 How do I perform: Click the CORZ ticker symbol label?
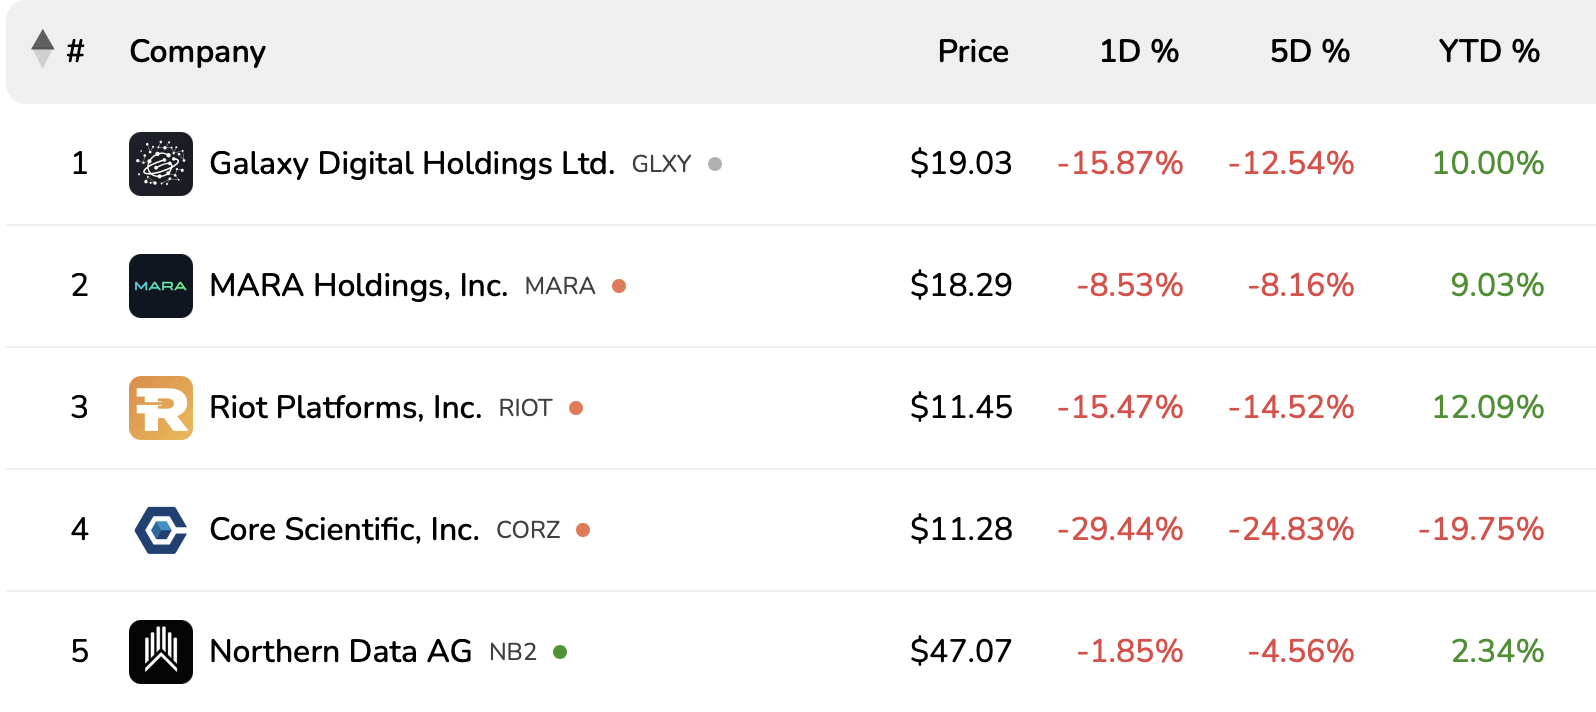528,530
